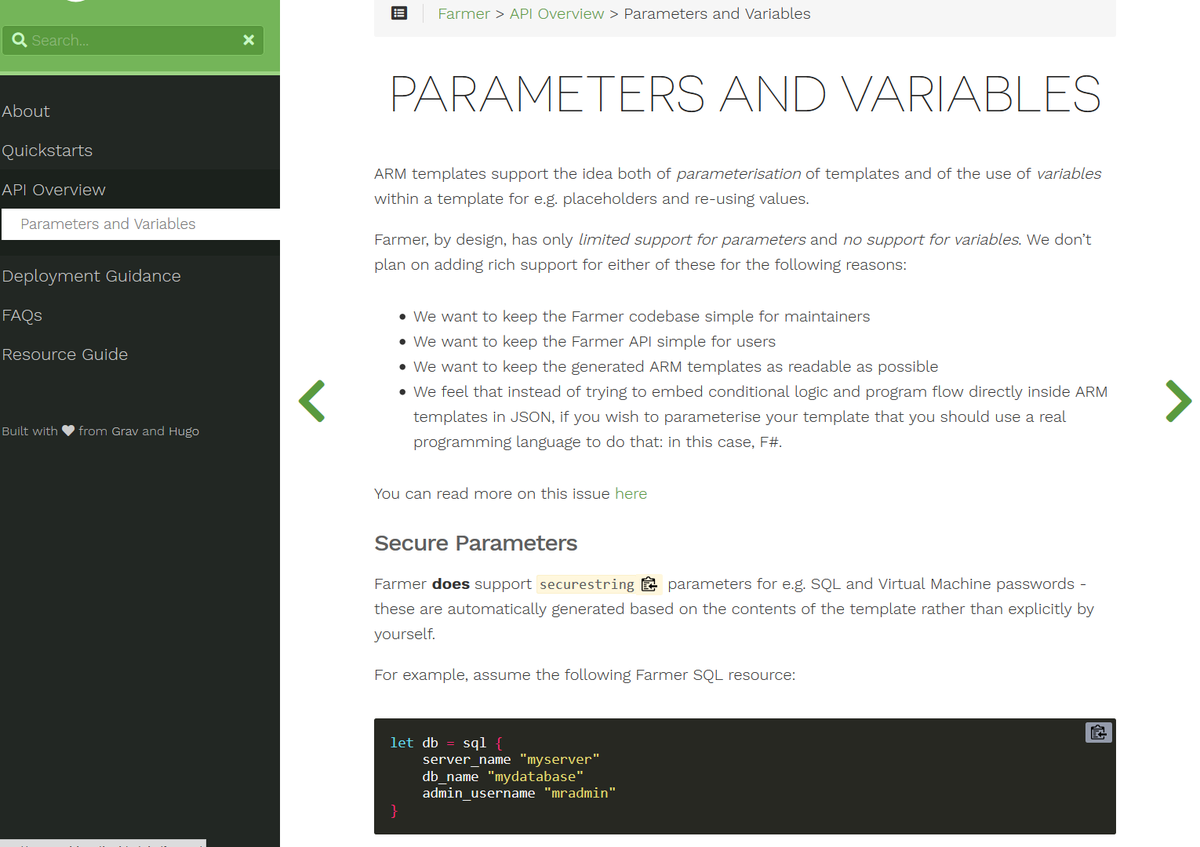The image size is (1200, 847).
Task: Click 'Parameters and Variables' breadcrumb text
Action: pos(717,14)
